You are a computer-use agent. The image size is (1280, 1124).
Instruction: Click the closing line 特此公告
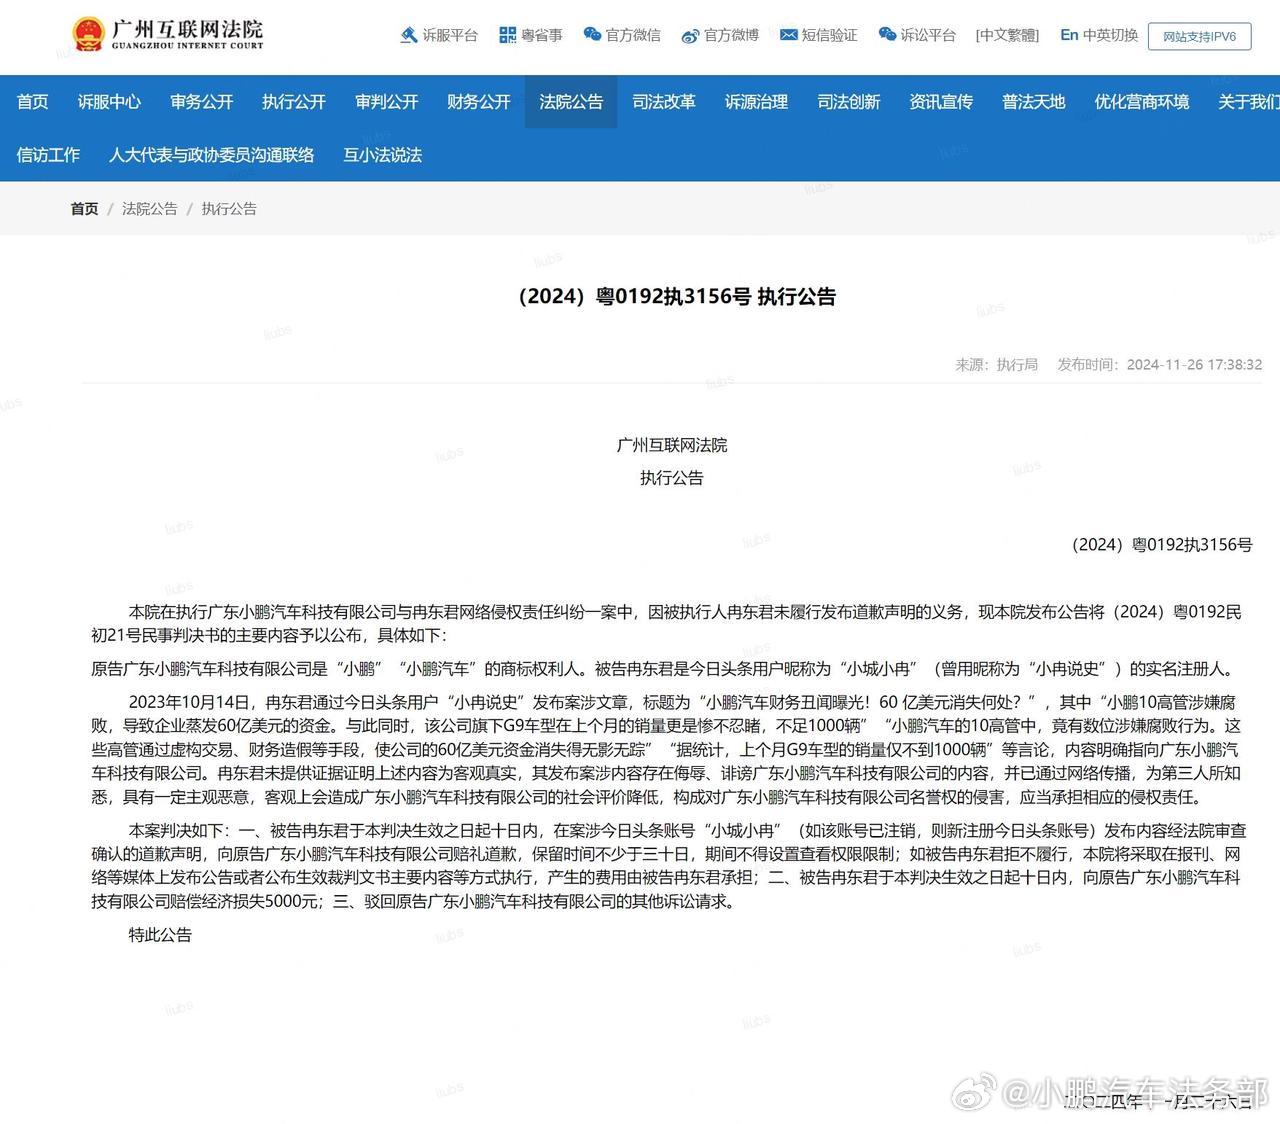click(160, 935)
